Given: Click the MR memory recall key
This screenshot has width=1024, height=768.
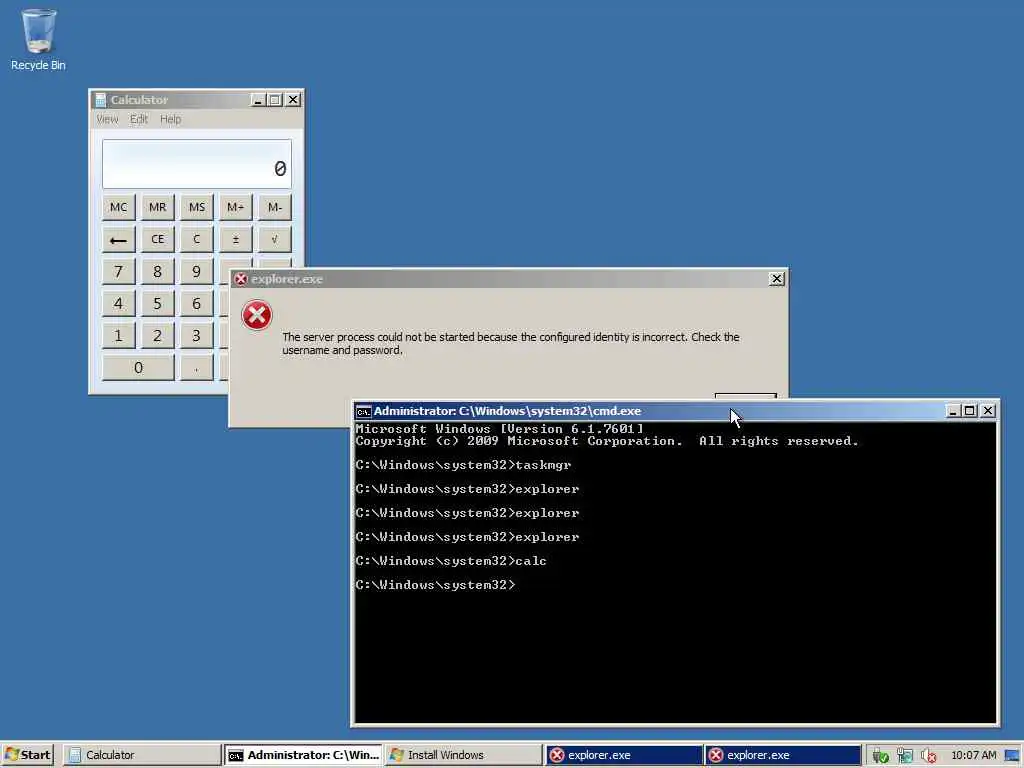Looking at the screenshot, I should tap(157, 207).
